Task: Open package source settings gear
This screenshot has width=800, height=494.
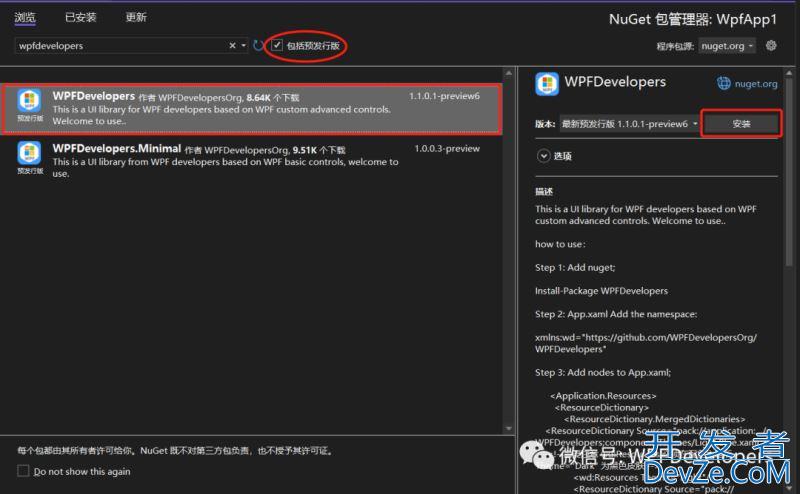Action: (771, 45)
